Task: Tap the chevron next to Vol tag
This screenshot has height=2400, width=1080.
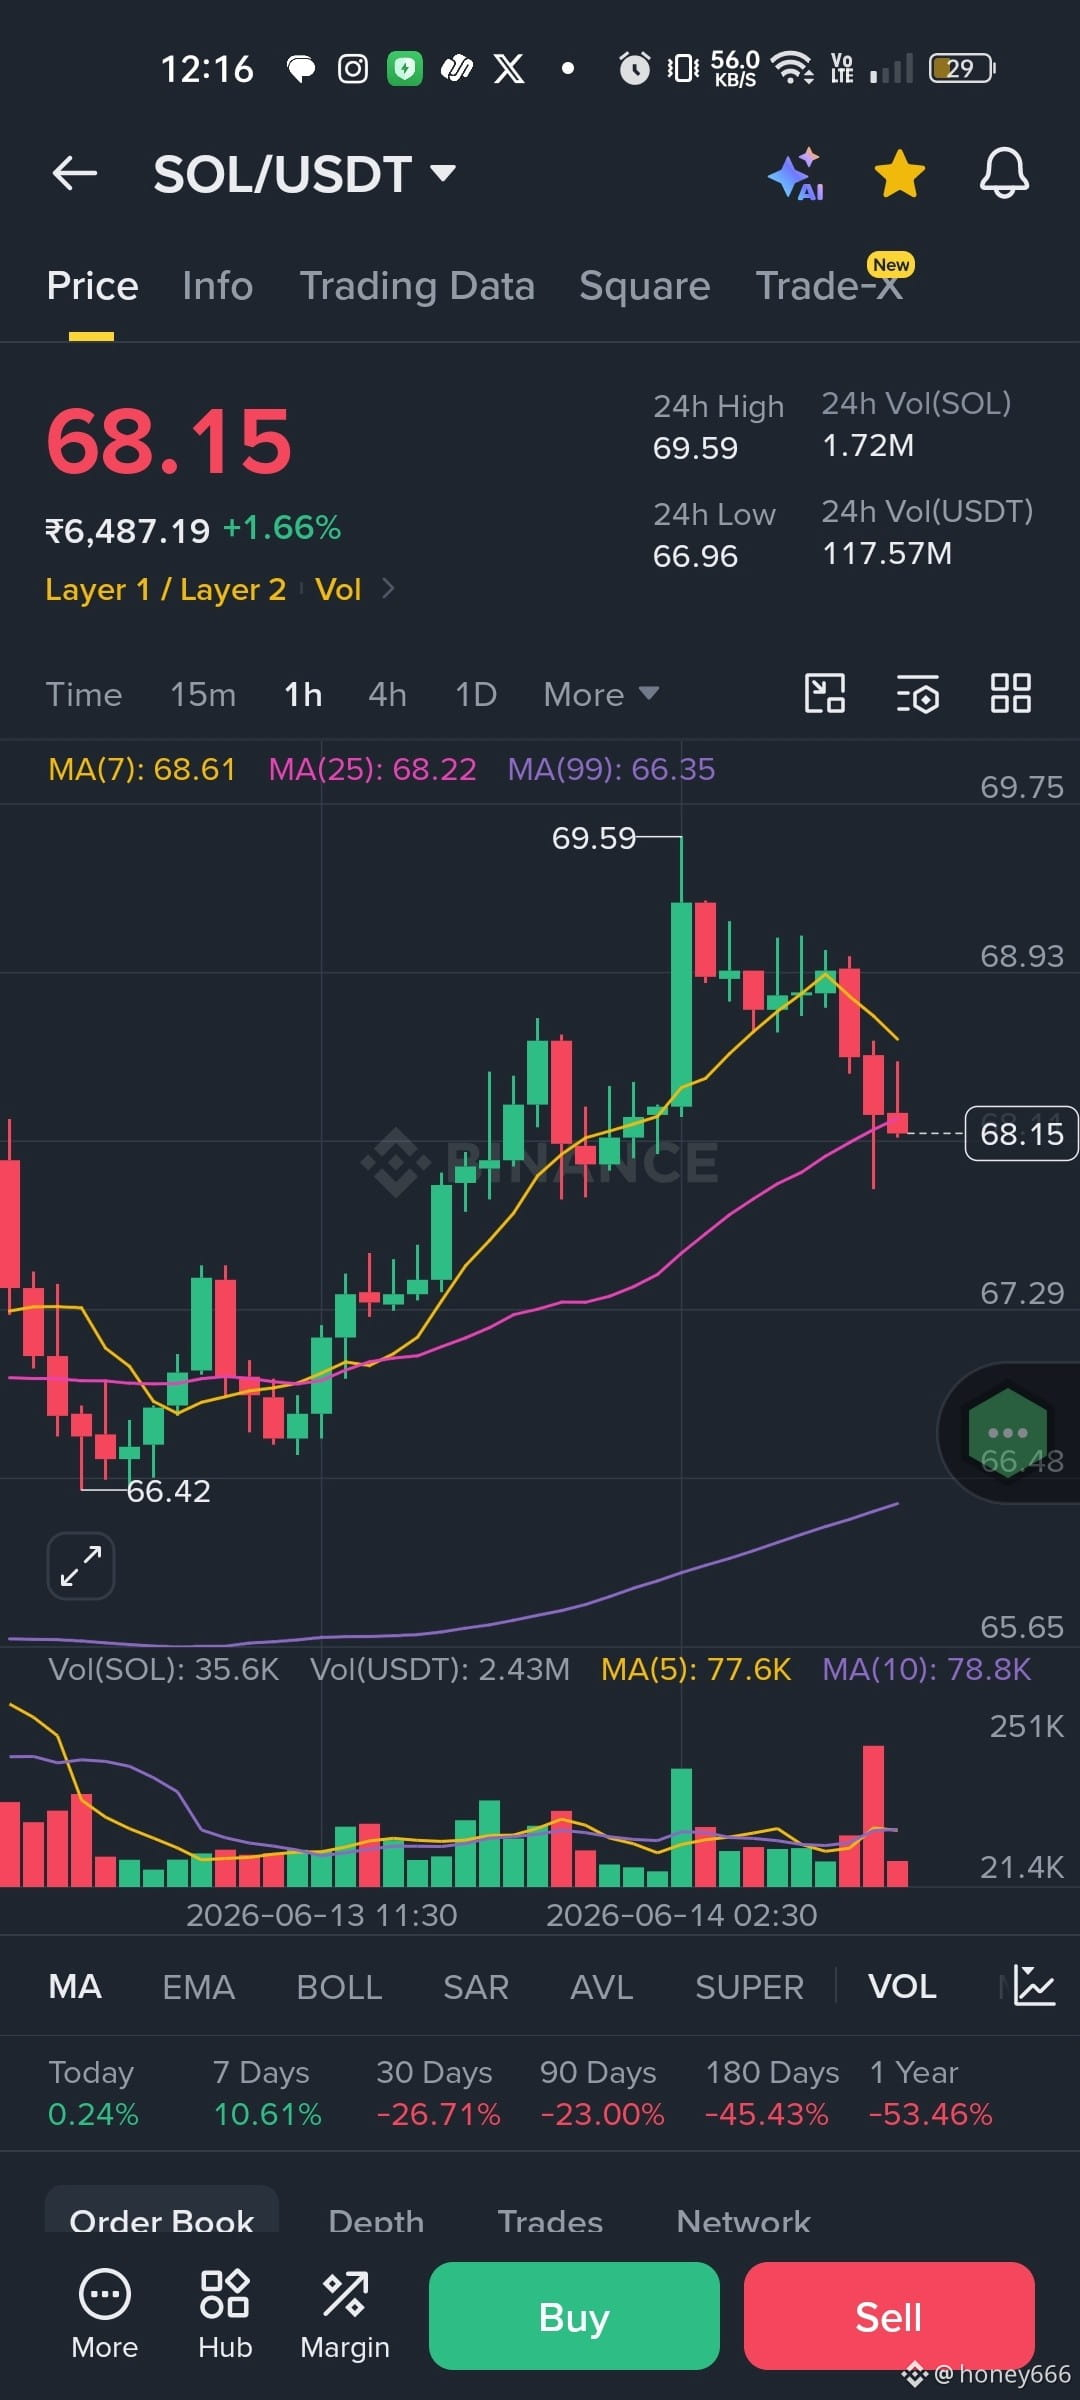Action: point(388,589)
